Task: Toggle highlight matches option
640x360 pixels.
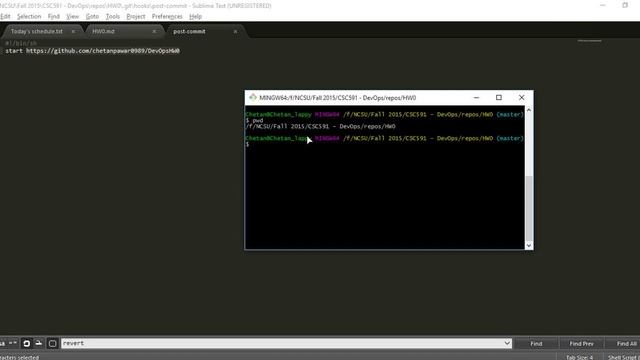Action: tap(53, 343)
